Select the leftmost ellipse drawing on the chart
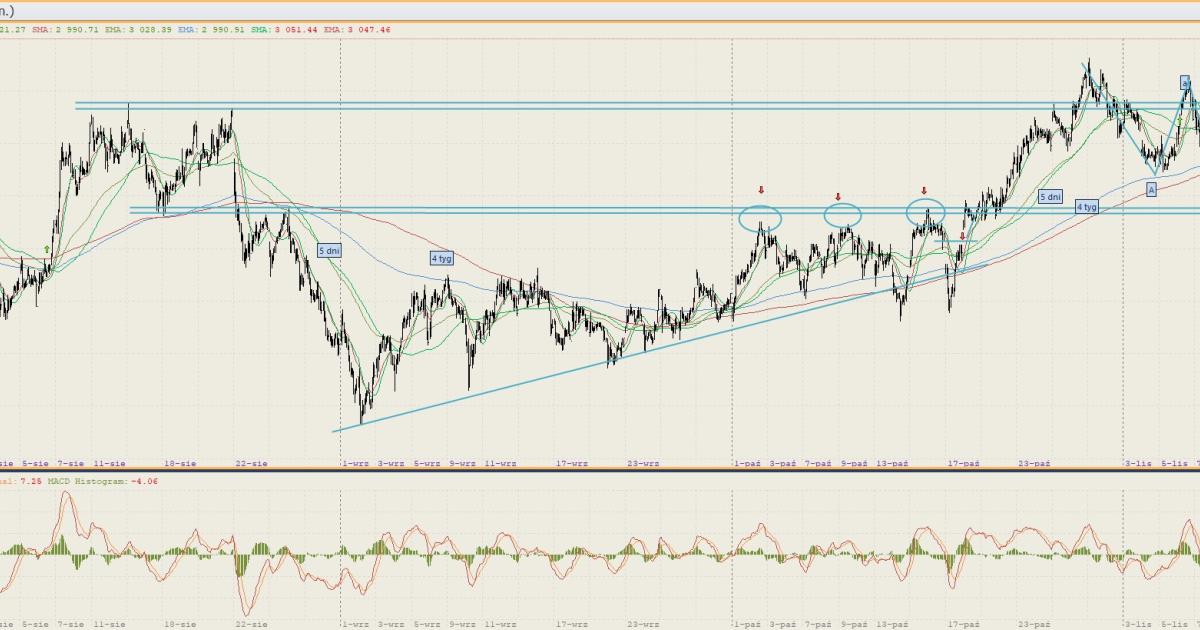Image resolution: width=1200 pixels, height=630 pixels. pos(760,216)
